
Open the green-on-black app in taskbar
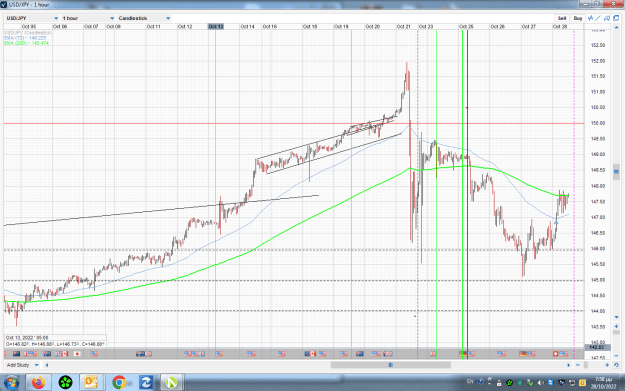click(65, 383)
